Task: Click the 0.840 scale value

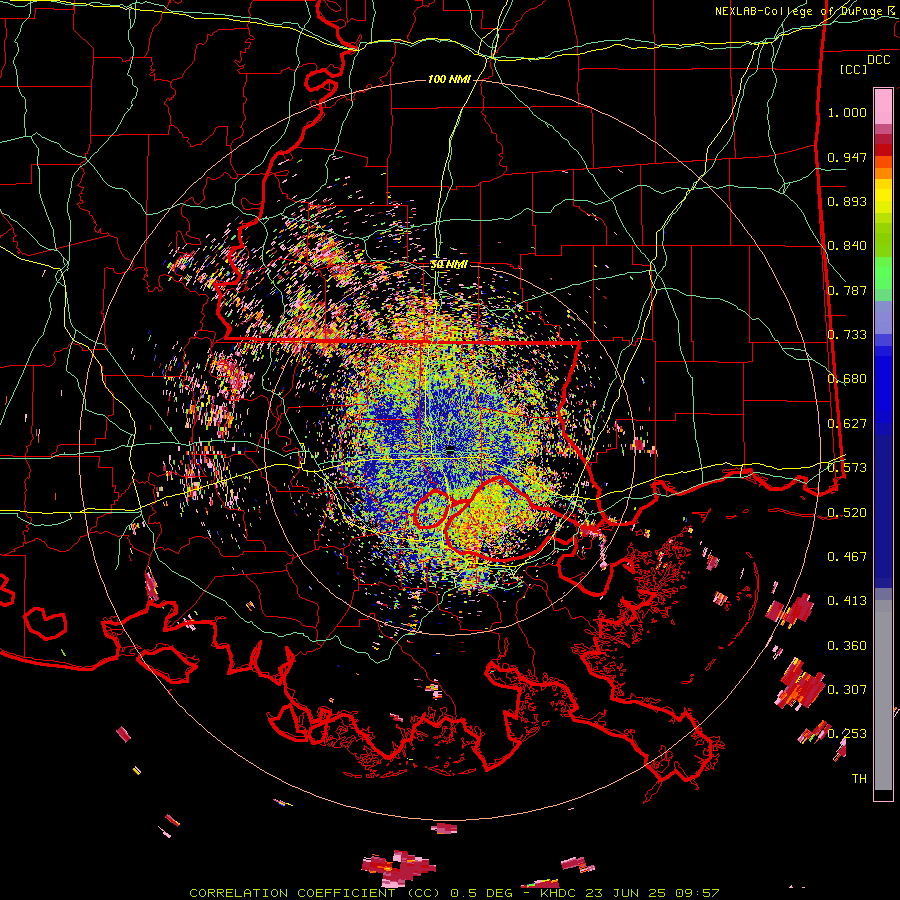Action: pyautogui.click(x=847, y=246)
